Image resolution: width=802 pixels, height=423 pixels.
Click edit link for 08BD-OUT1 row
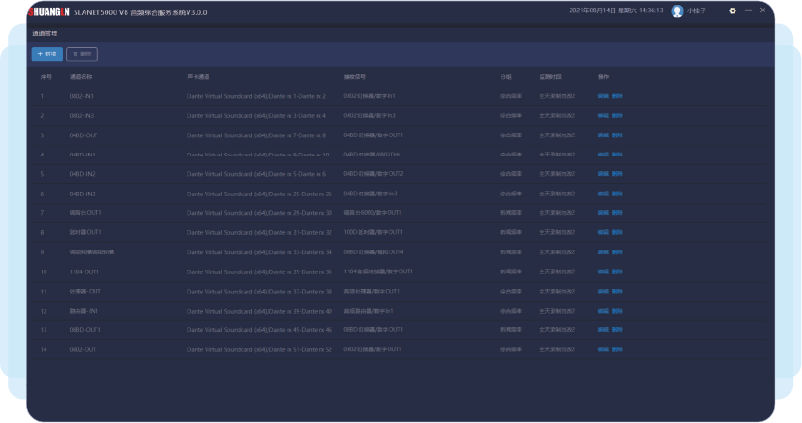(x=603, y=329)
